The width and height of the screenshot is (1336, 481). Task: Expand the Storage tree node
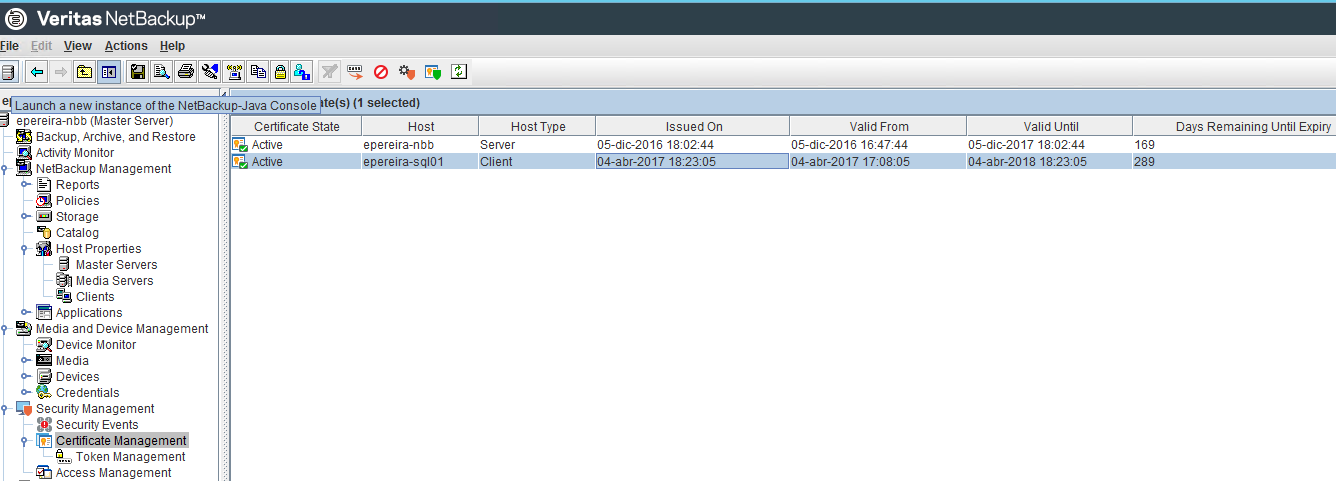tap(25, 217)
